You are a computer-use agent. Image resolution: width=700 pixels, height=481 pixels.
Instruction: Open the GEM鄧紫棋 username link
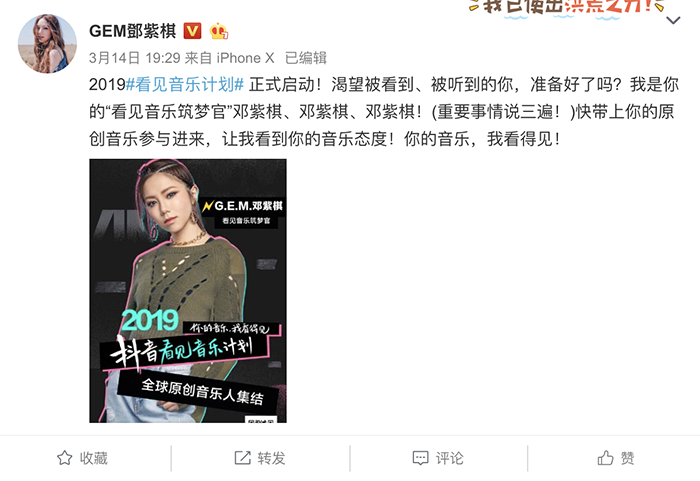click(x=132, y=31)
